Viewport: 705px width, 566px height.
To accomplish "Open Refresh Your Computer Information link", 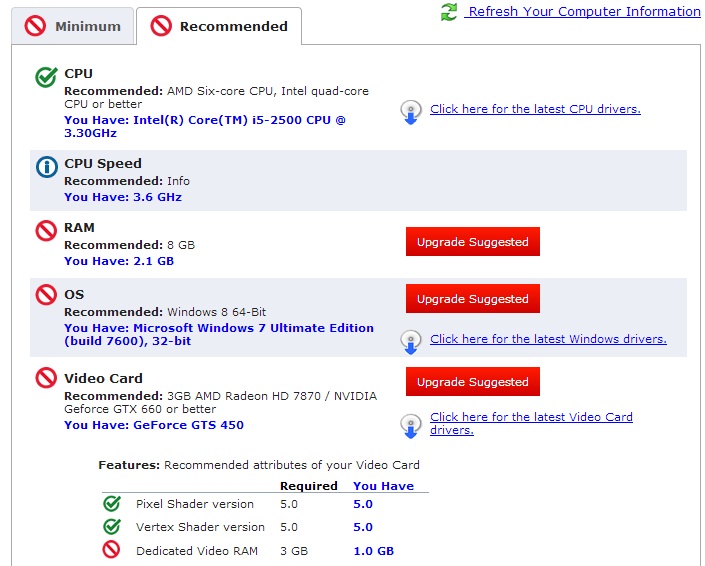I will (x=583, y=11).
